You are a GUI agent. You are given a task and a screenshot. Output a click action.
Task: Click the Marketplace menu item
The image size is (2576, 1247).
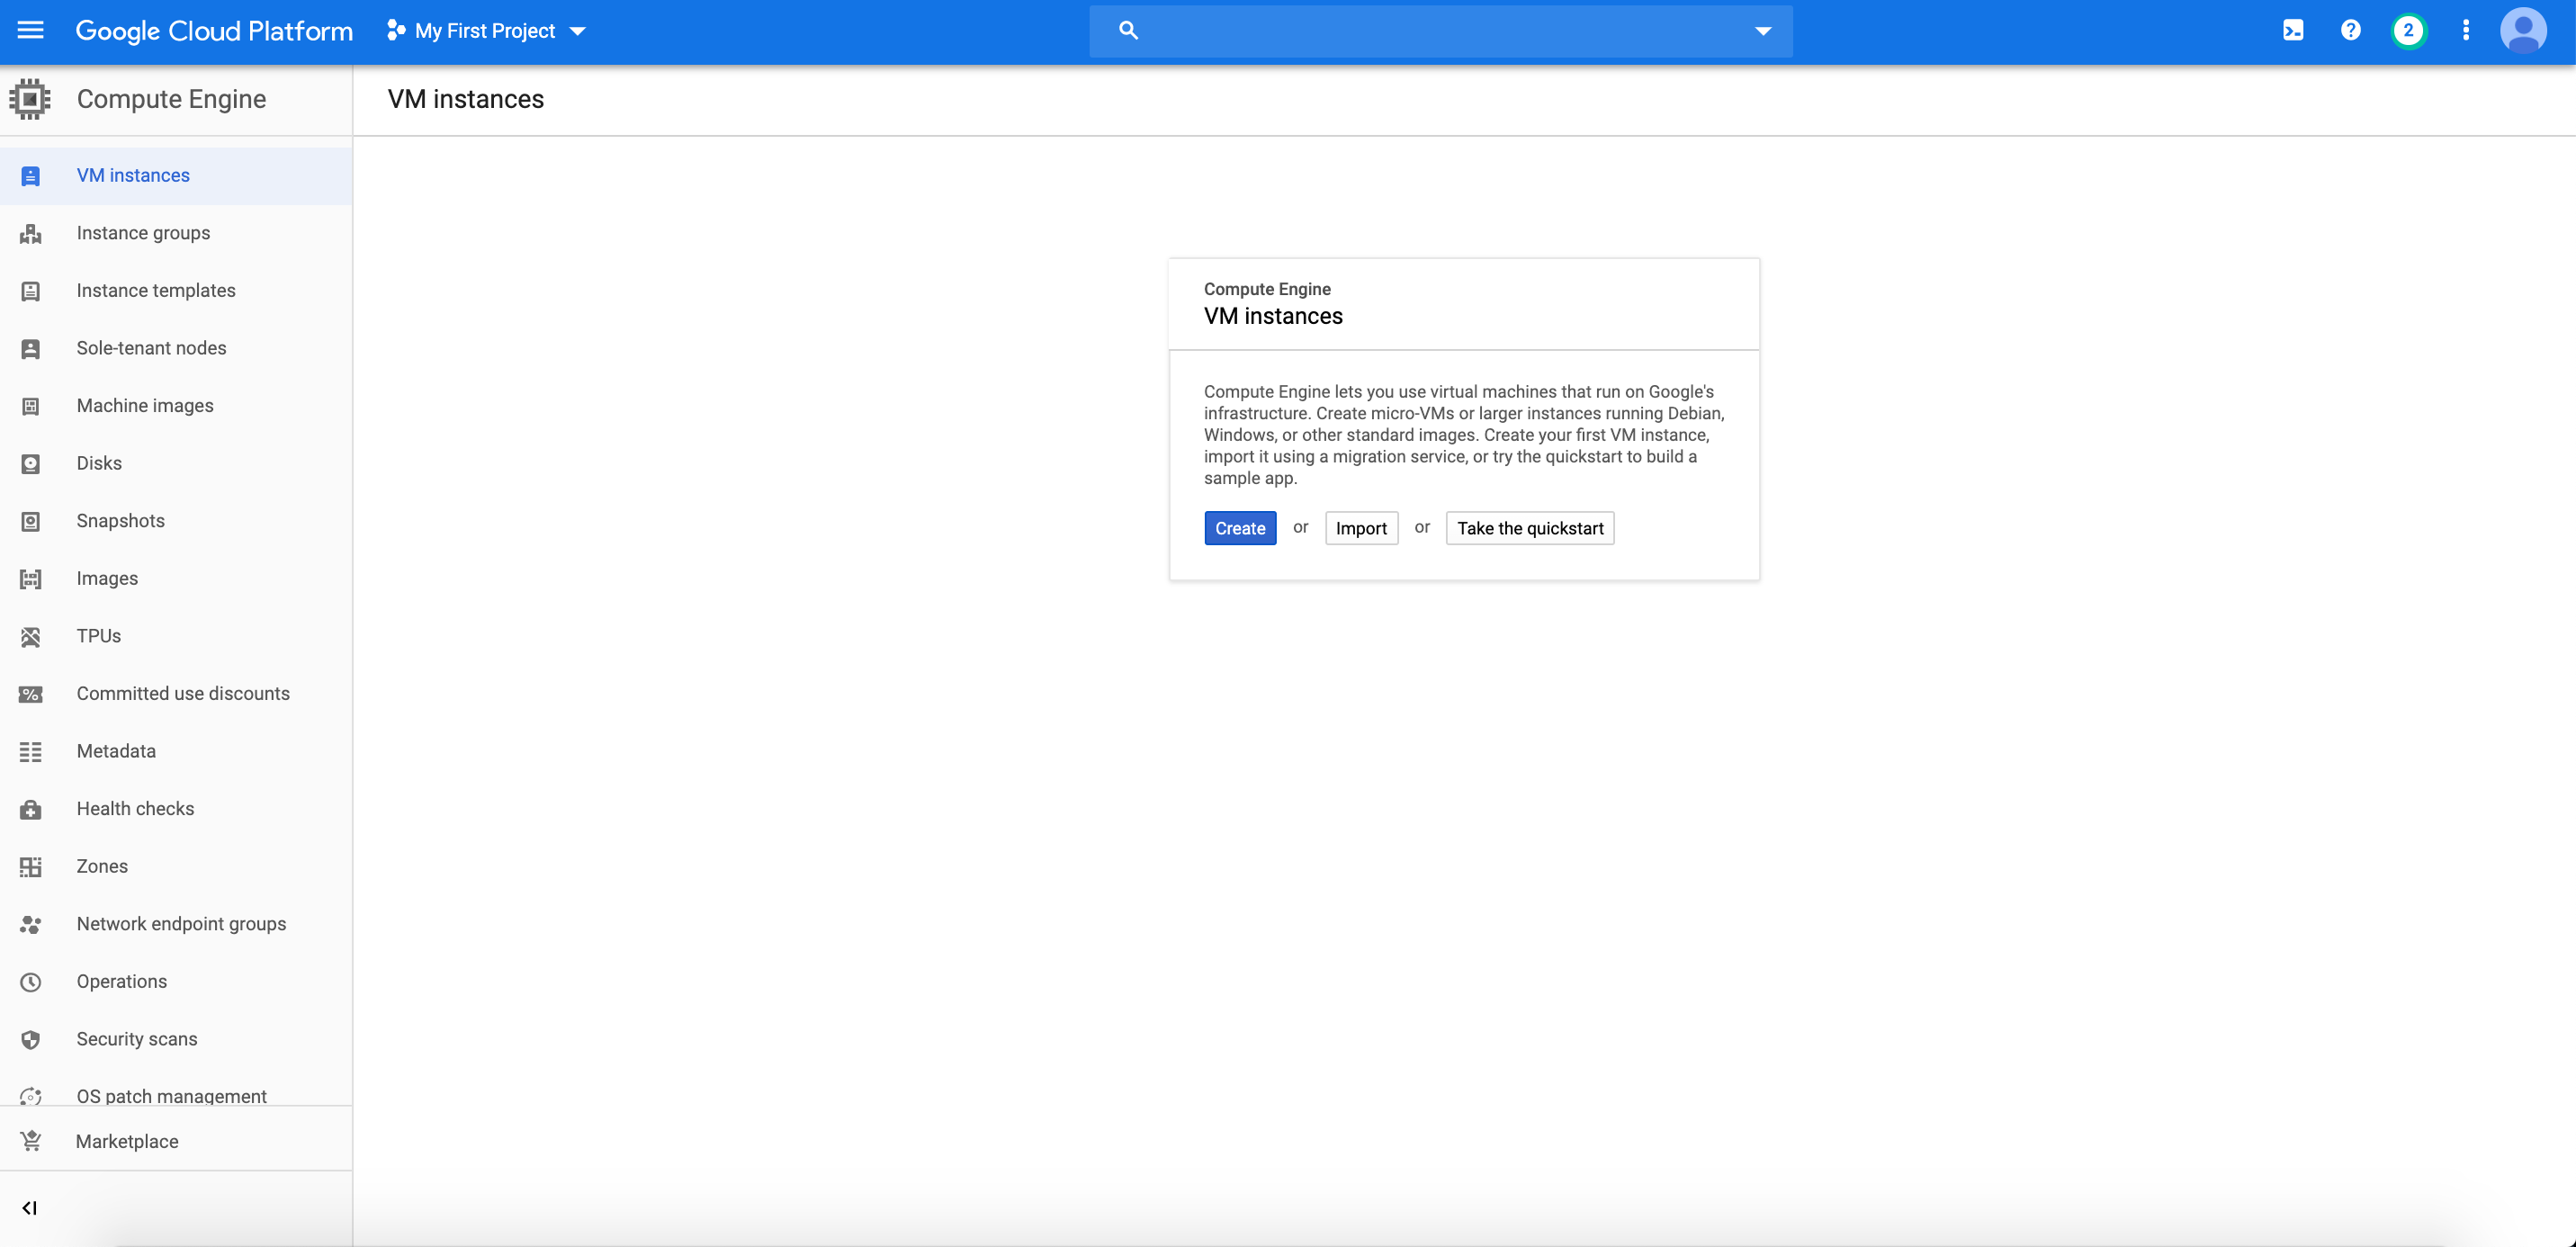[128, 1140]
